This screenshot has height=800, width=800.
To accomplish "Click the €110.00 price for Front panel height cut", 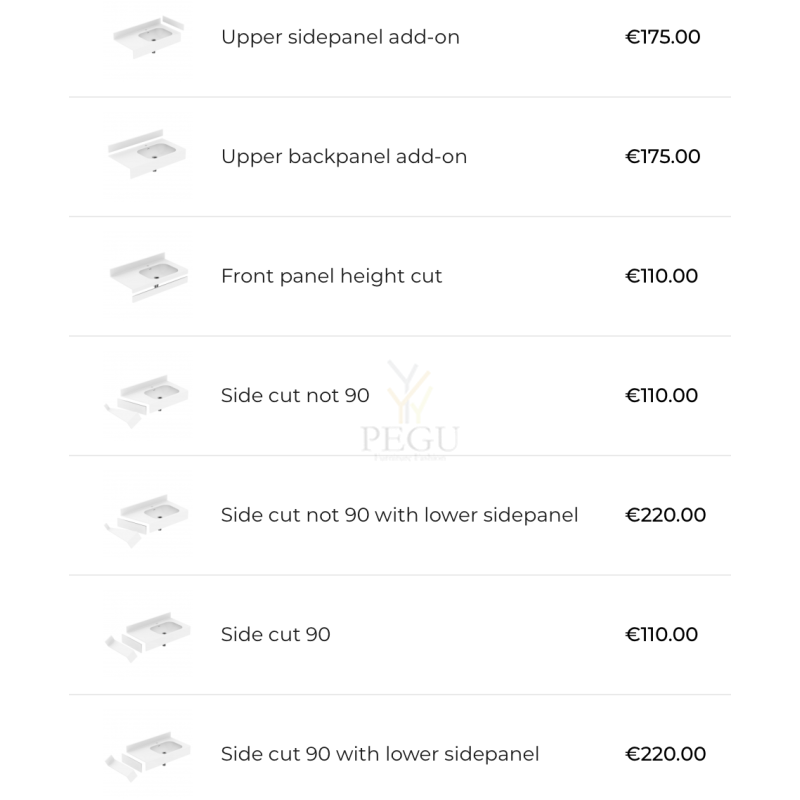I will click(x=661, y=276).
